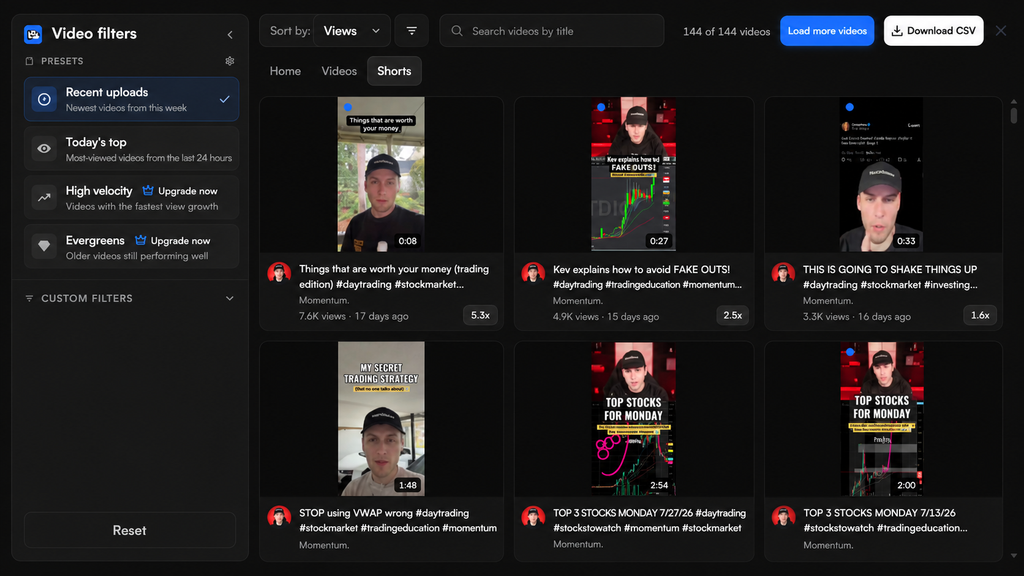Collapse the Video filters sidebar chevron
This screenshot has width=1024, height=576.
[230, 35]
